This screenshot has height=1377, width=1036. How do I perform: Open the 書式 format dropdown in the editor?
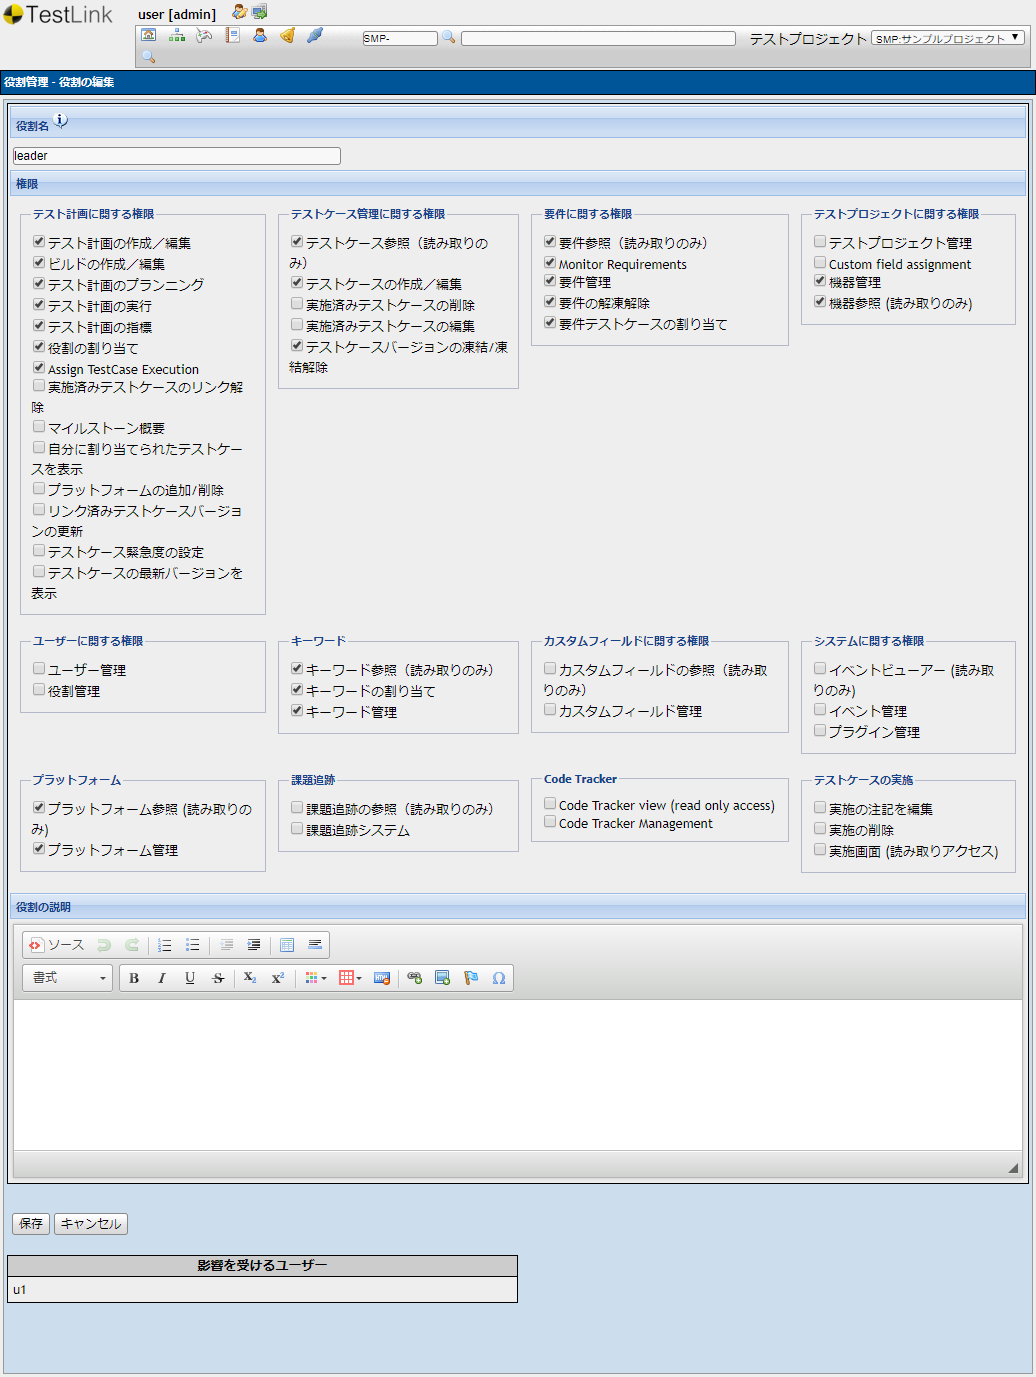coord(66,978)
